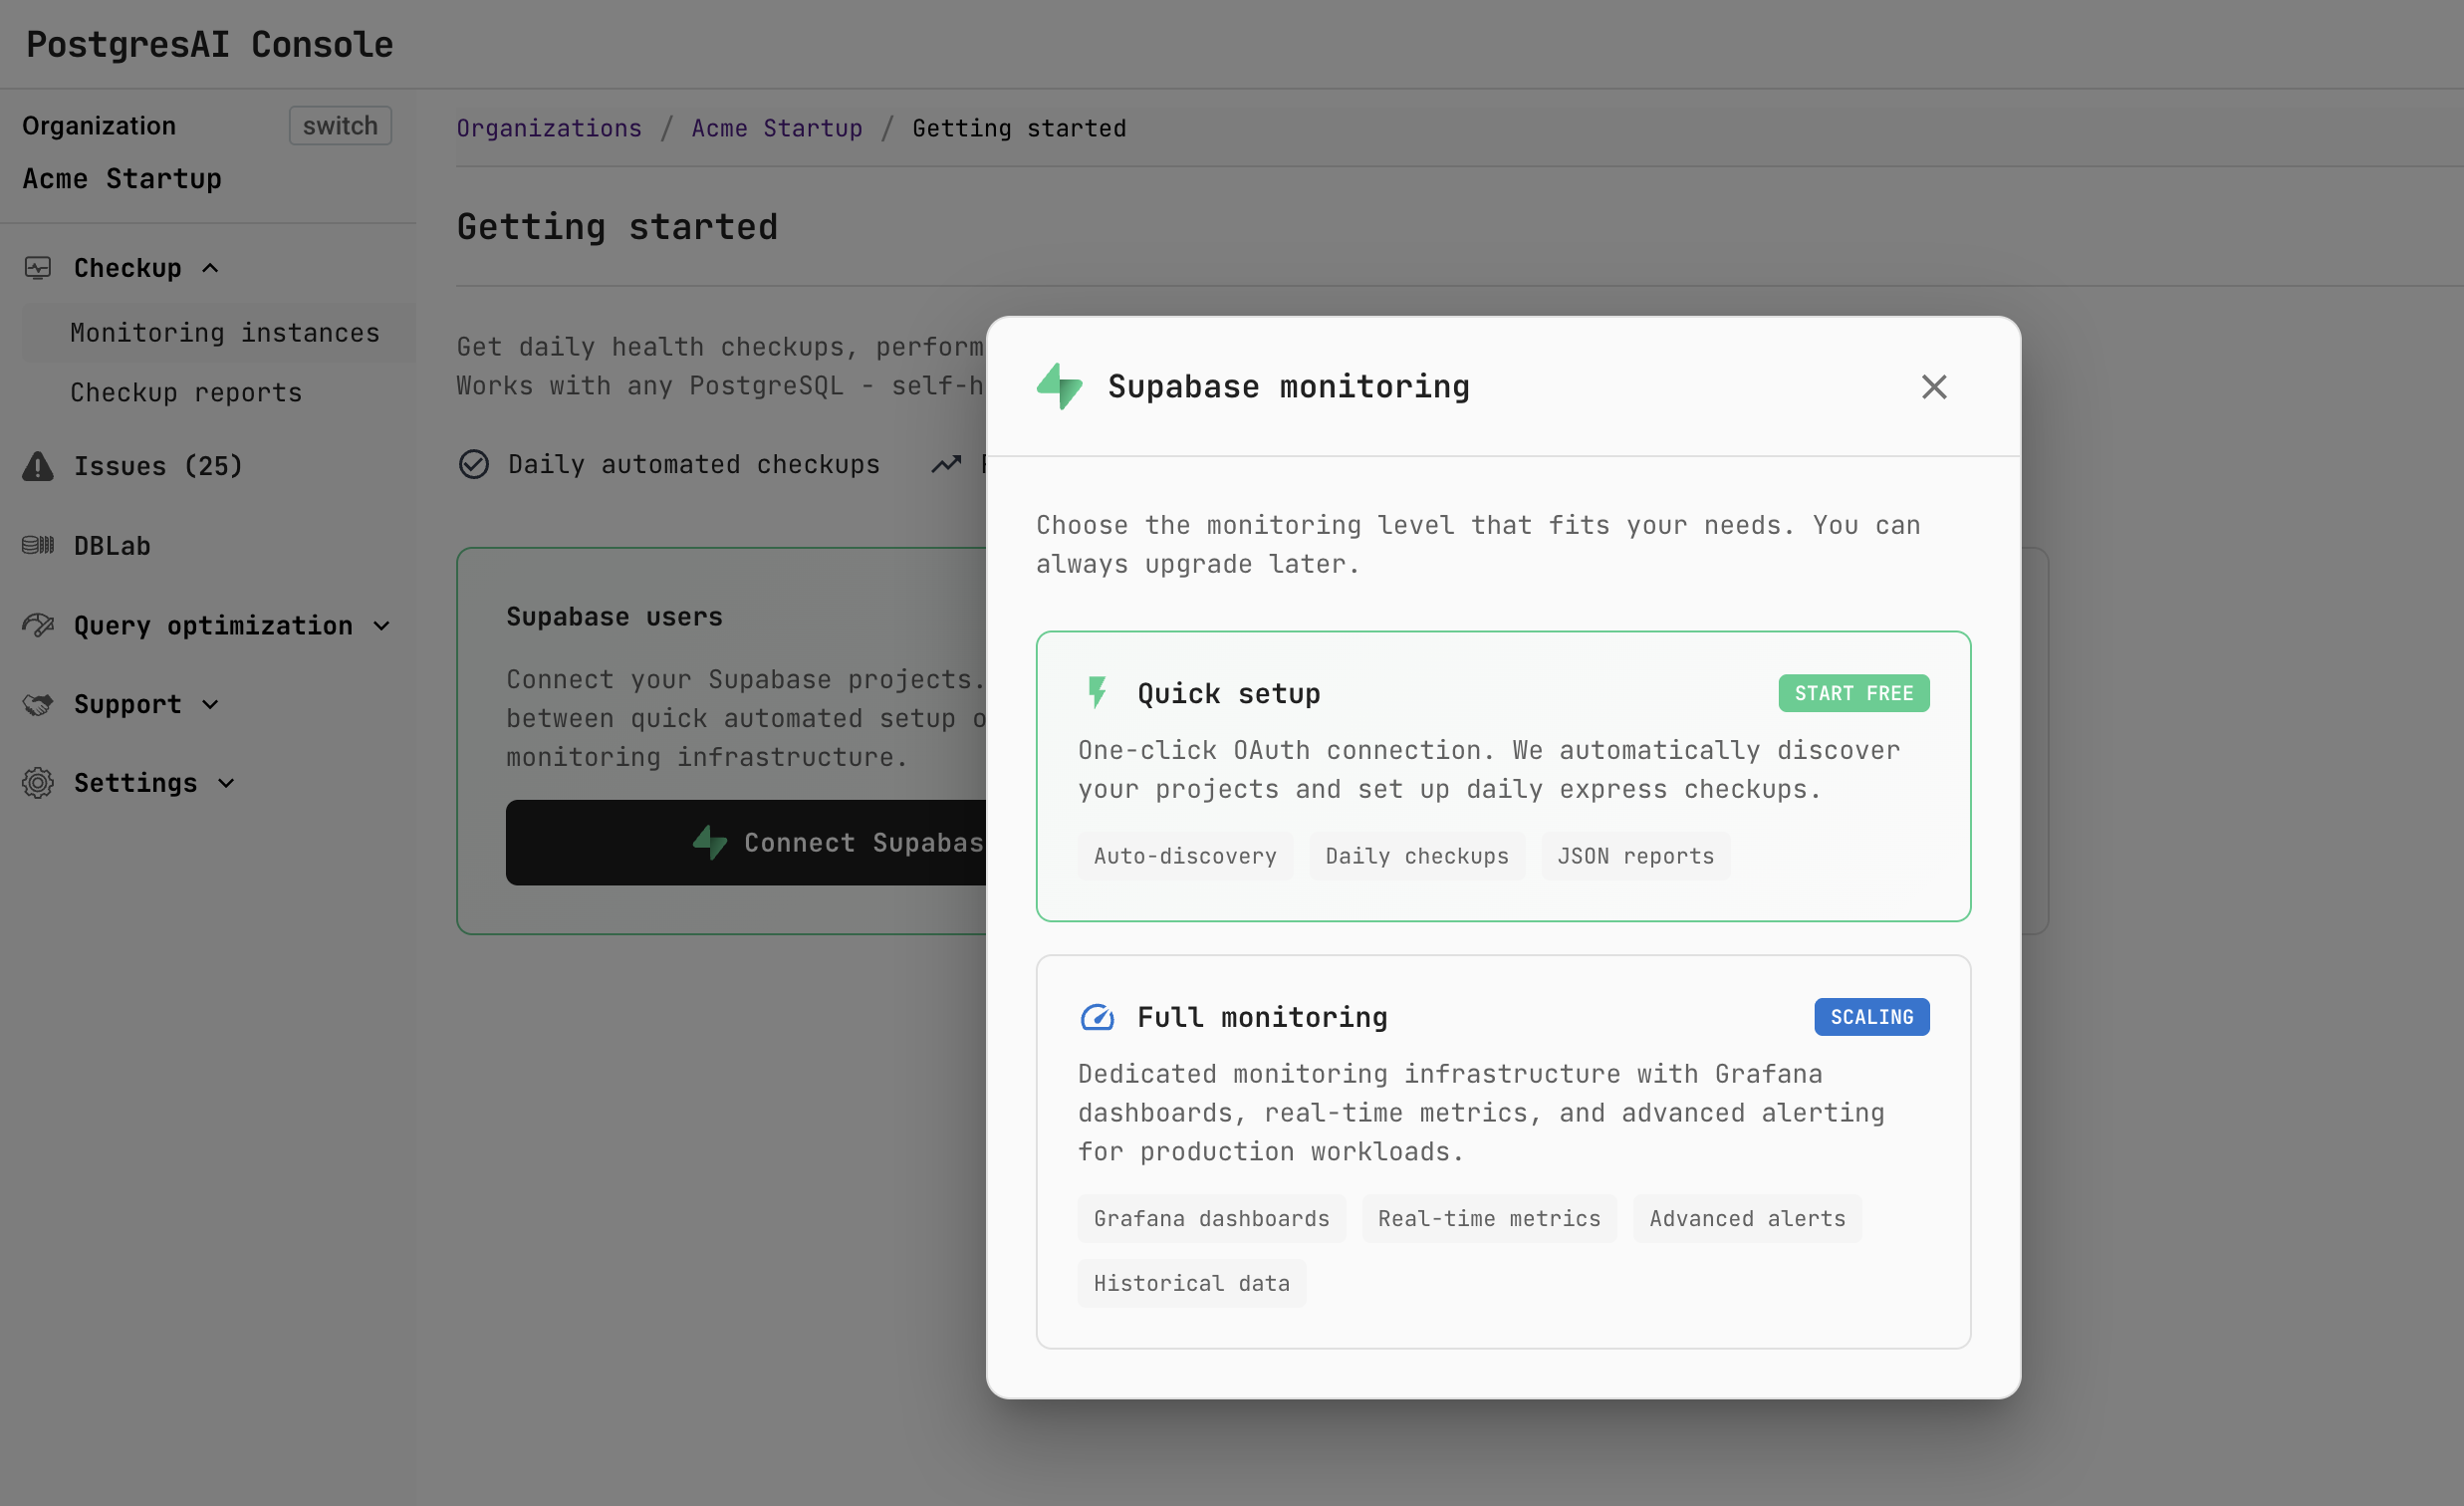Select Checkup reports in sidebar
The width and height of the screenshot is (2464, 1506).
[185, 392]
